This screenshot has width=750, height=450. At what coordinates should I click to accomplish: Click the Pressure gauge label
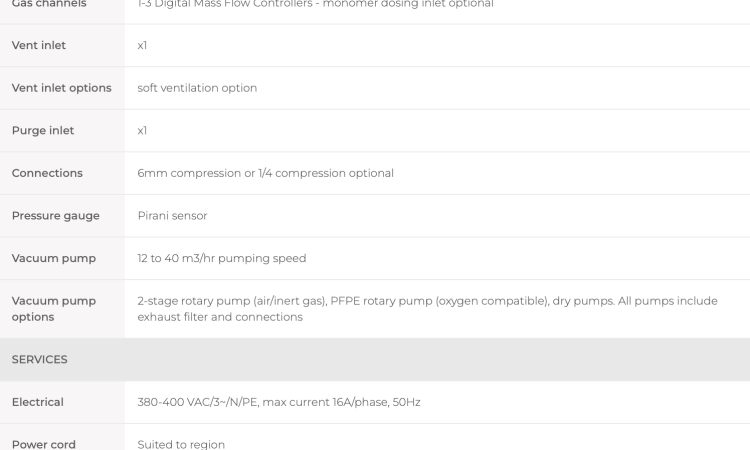click(x=55, y=216)
